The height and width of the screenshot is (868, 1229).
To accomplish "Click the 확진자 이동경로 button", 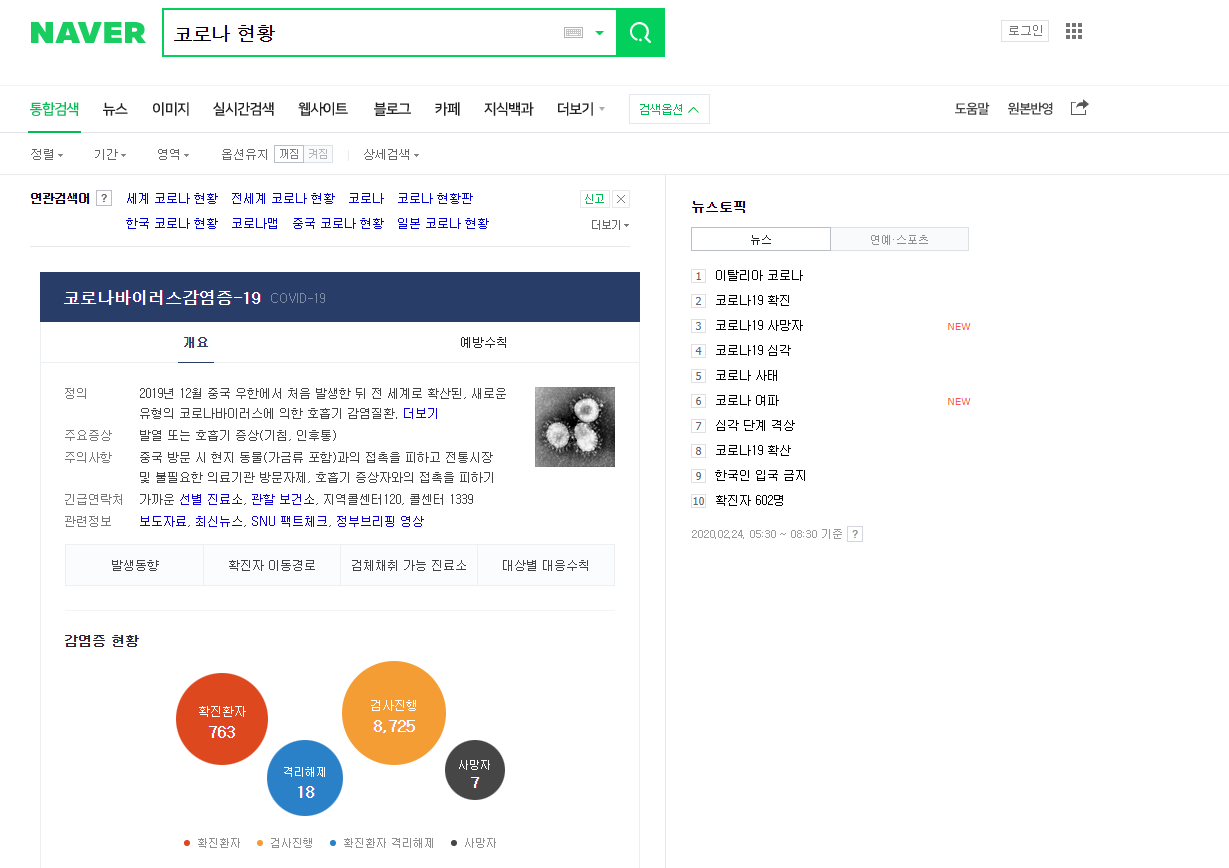I will (x=272, y=565).
